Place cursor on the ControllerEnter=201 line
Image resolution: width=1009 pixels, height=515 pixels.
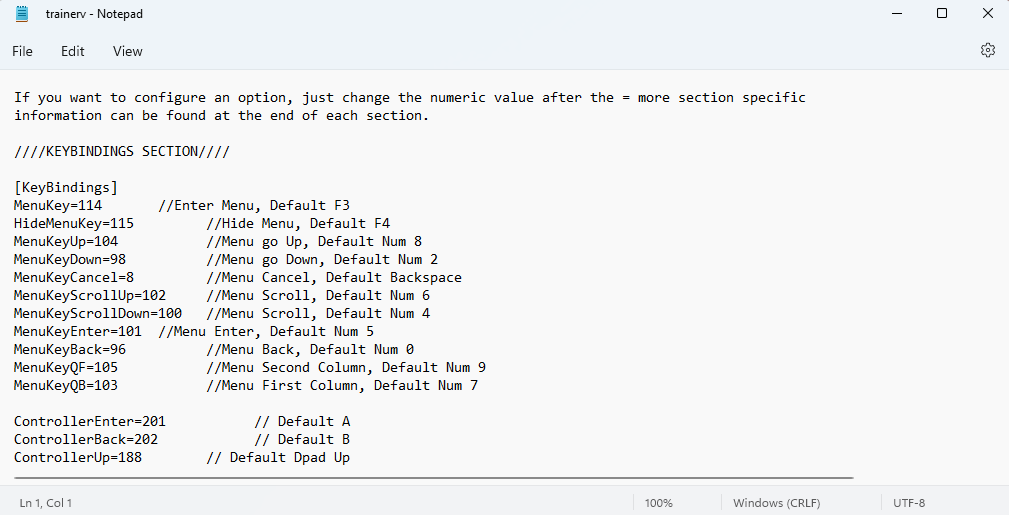90,421
